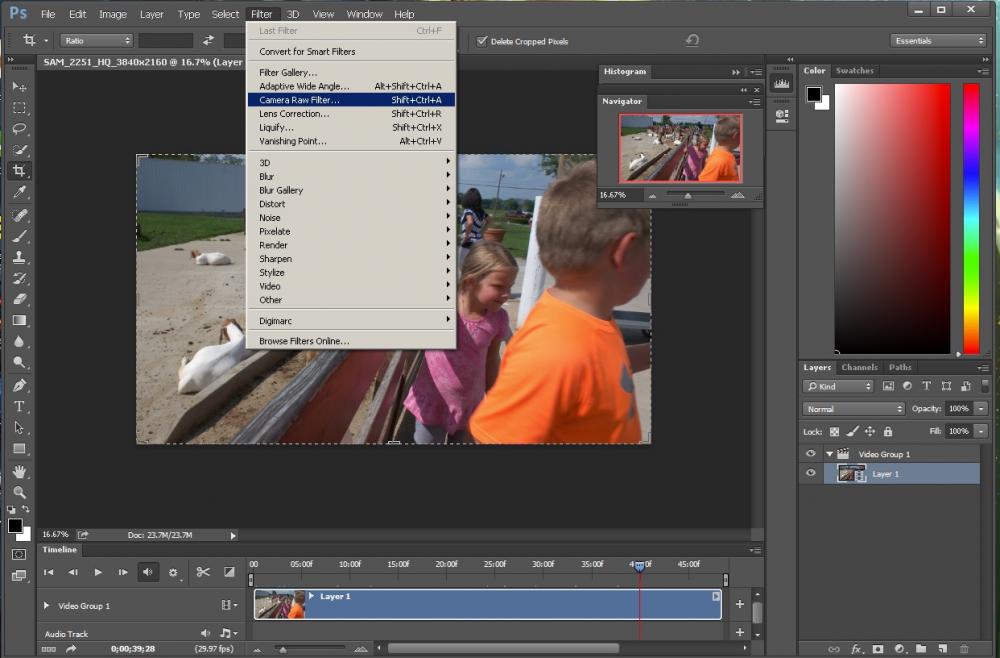
Task: Select the Horizontal Type tool
Action: point(19,406)
